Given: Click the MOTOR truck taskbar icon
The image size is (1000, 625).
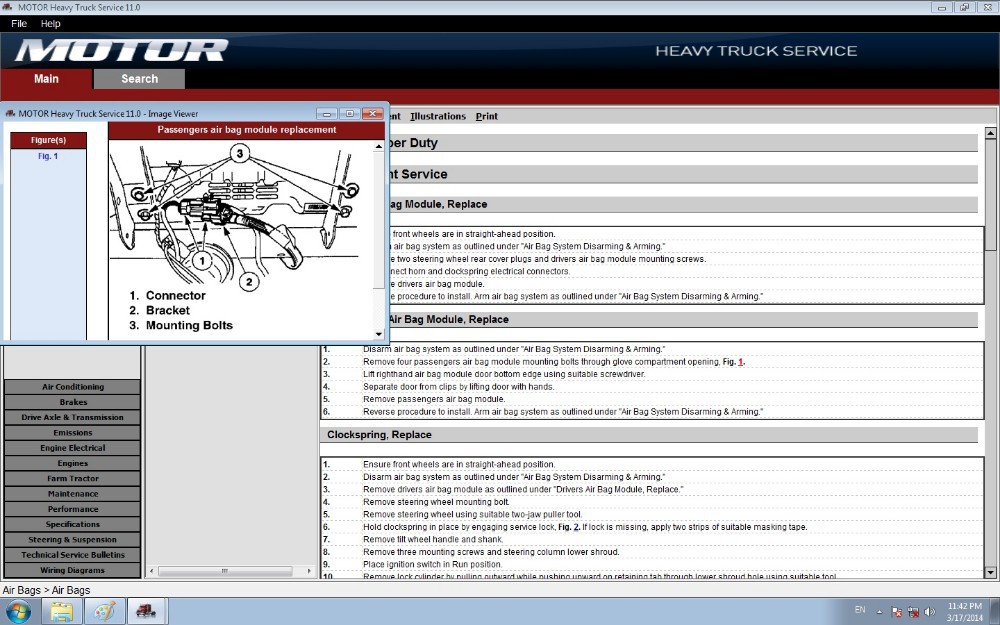Looking at the screenshot, I should (x=147, y=611).
